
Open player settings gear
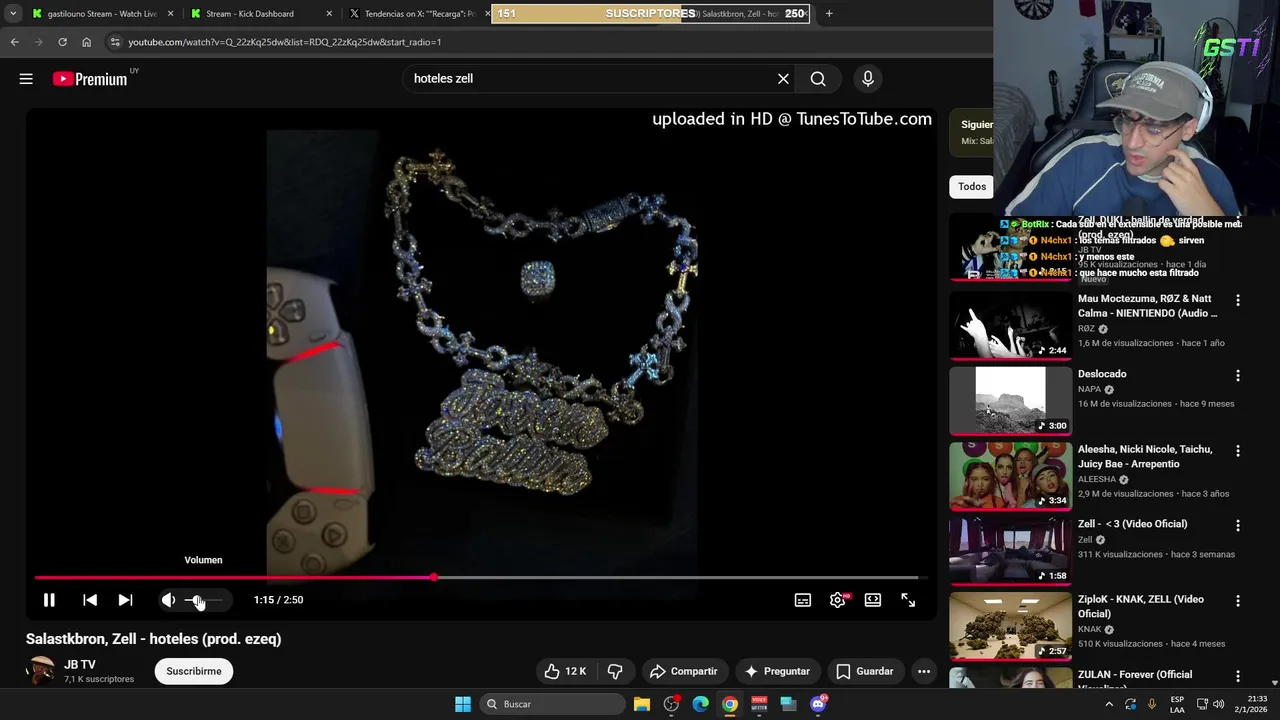click(838, 600)
